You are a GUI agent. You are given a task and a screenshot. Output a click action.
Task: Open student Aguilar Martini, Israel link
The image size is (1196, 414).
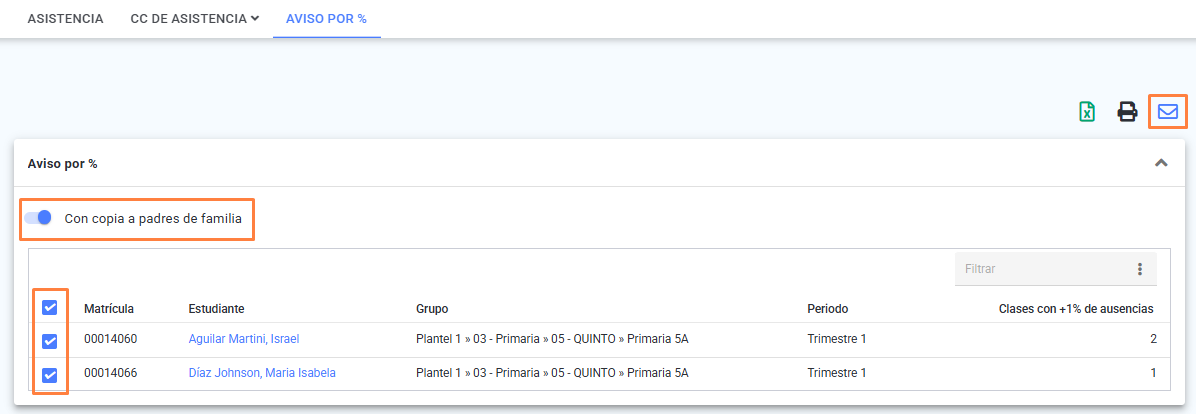[x=243, y=339]
